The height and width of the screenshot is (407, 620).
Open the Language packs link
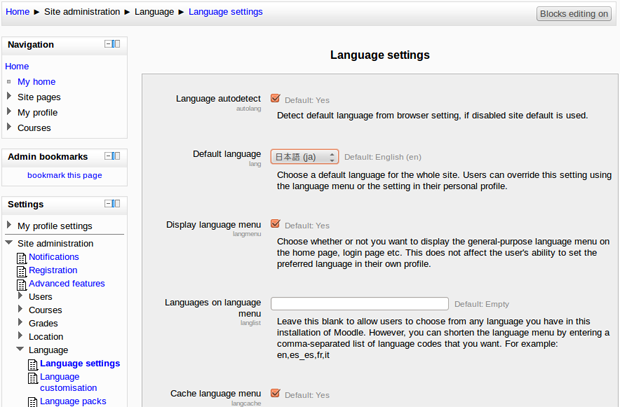[x=73, y=401]
